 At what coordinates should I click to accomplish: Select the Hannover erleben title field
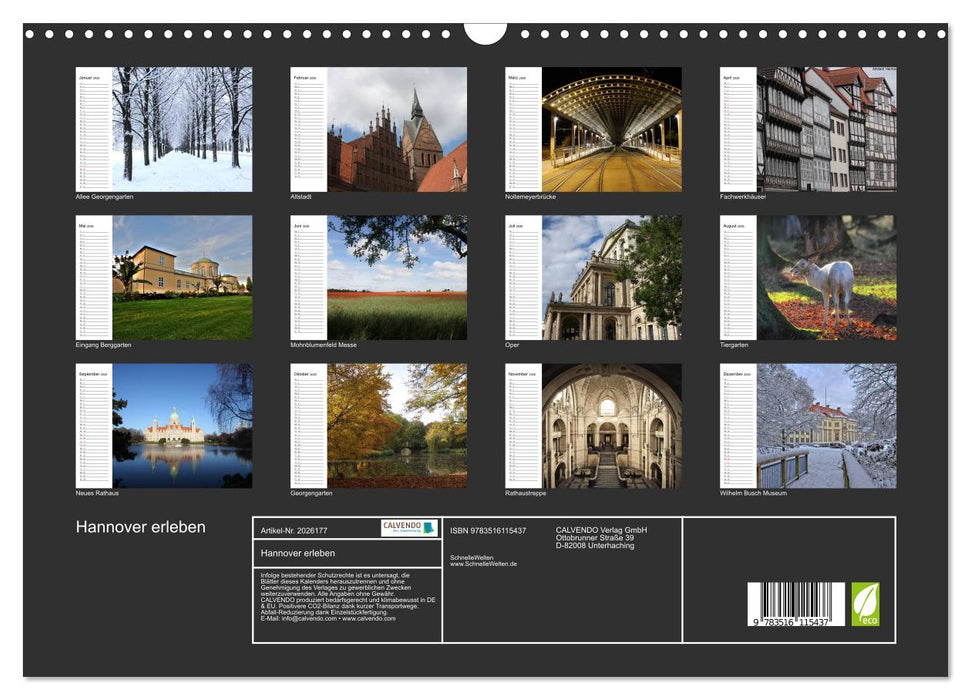tap(300, 551)
